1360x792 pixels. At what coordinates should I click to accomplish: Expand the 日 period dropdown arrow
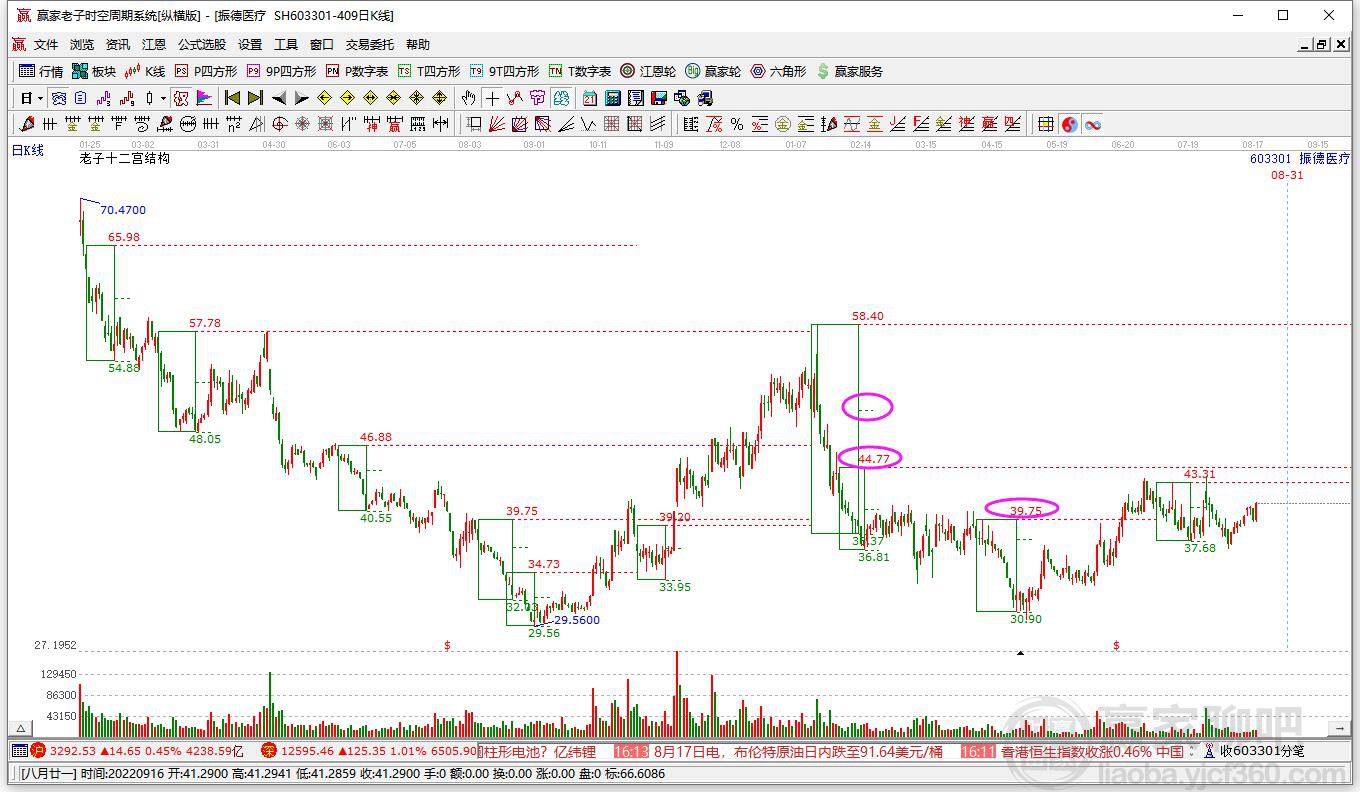click(40, 98)
